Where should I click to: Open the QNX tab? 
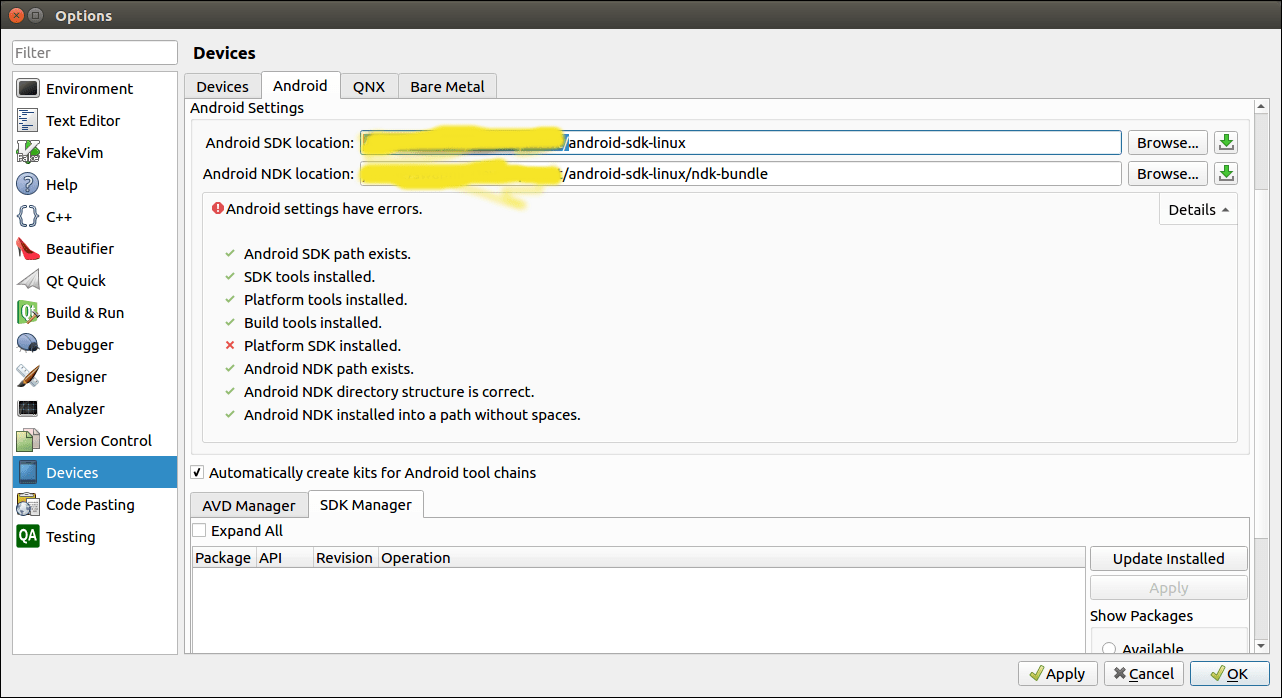pos(369,87)
